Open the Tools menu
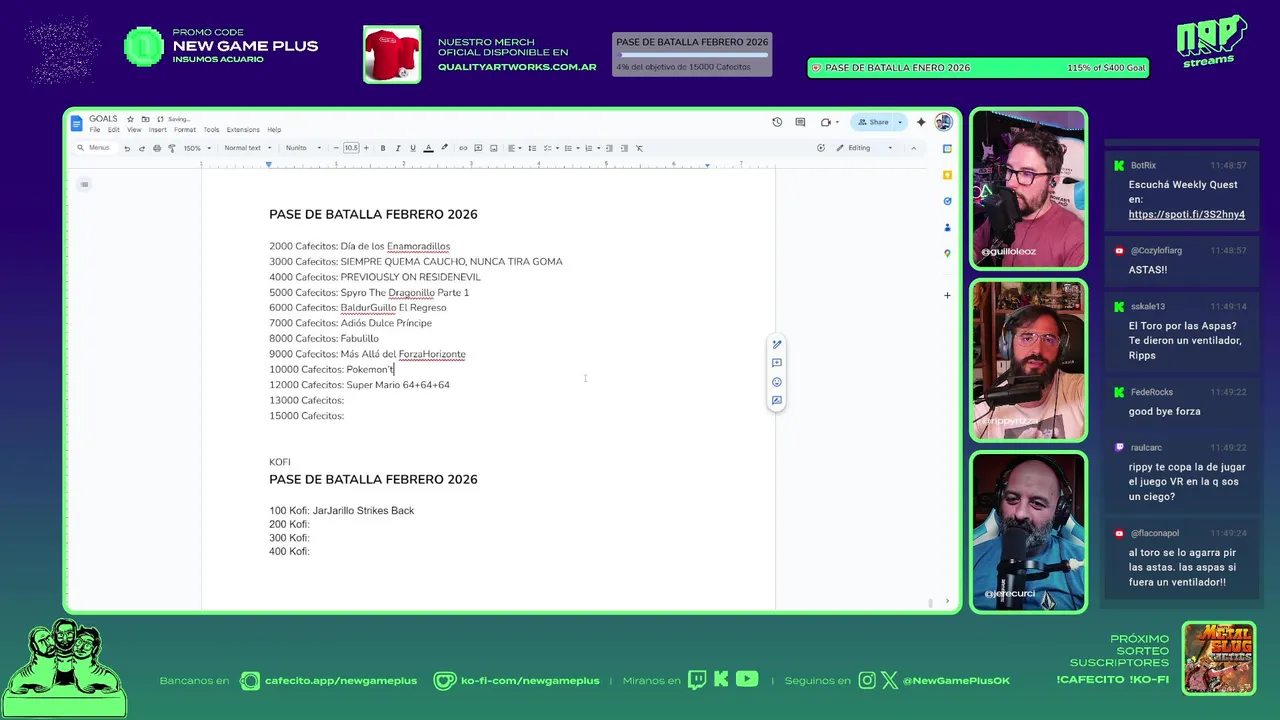The image size is (1280, 720). [x=211, y=130]
